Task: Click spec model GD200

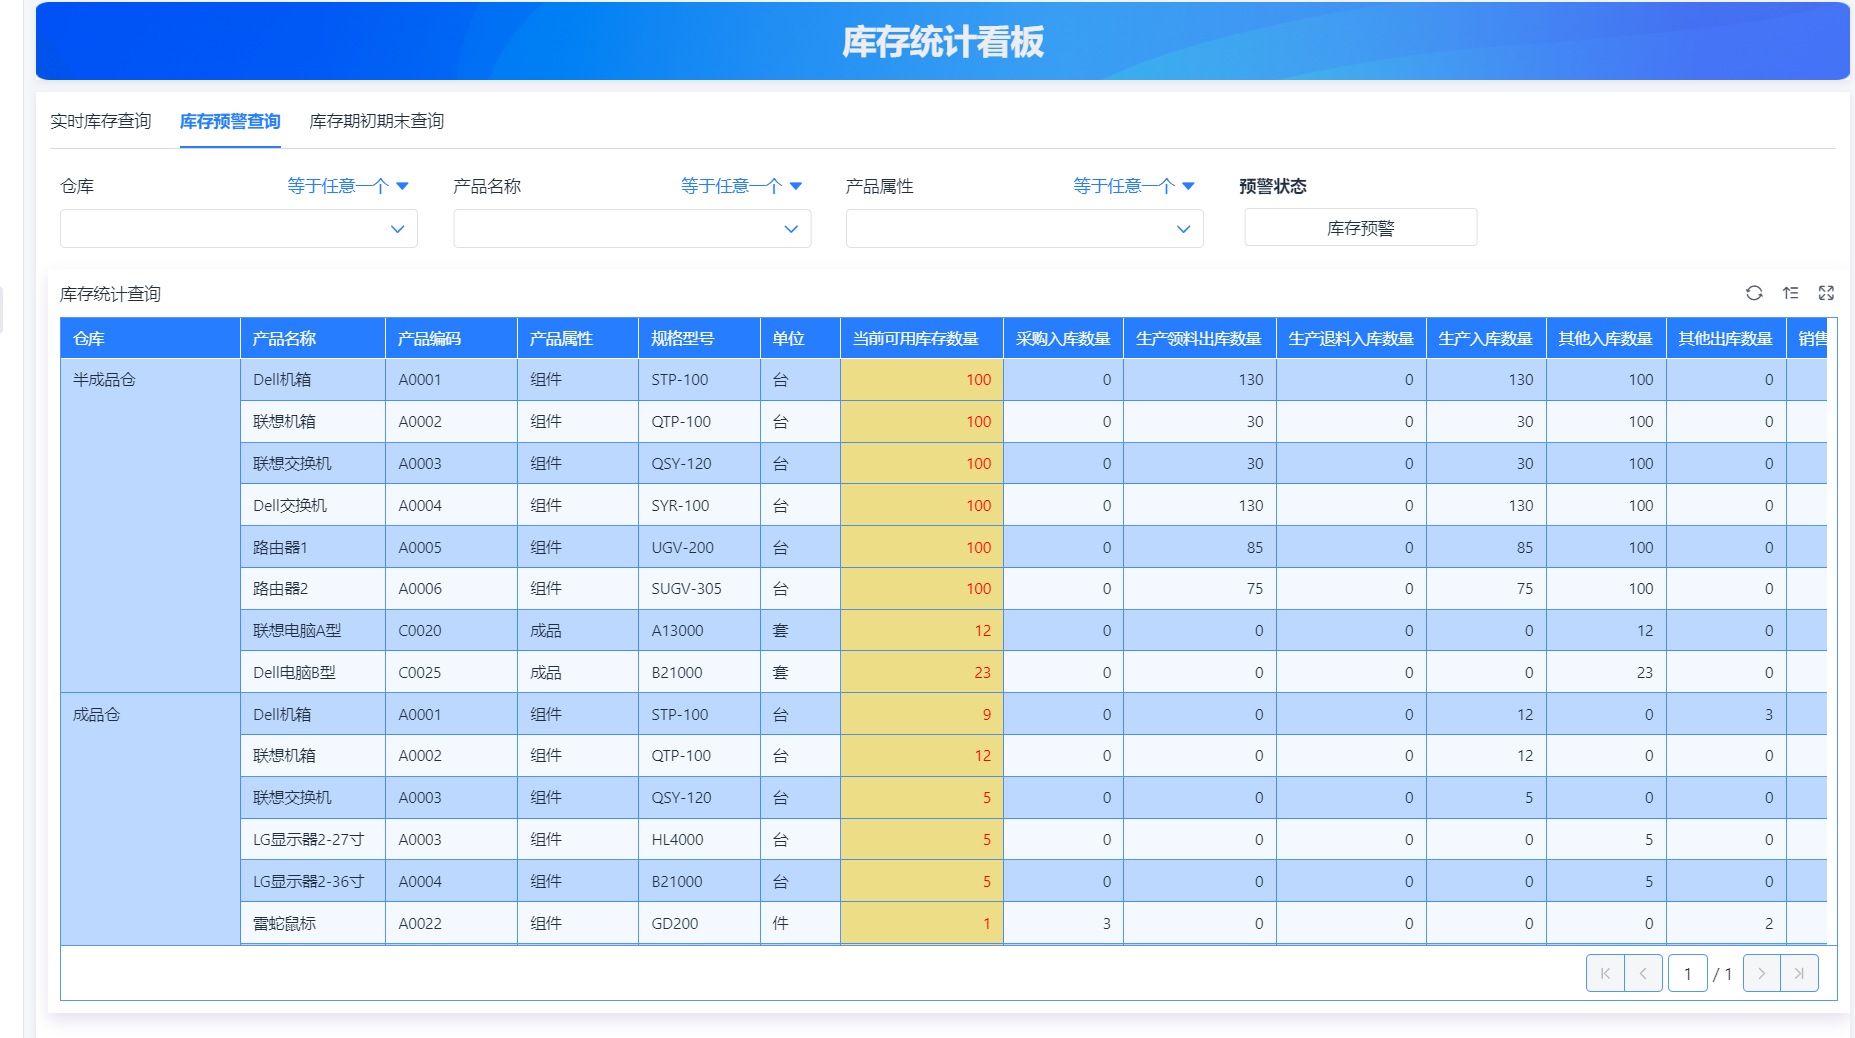Action: (675, 923)
